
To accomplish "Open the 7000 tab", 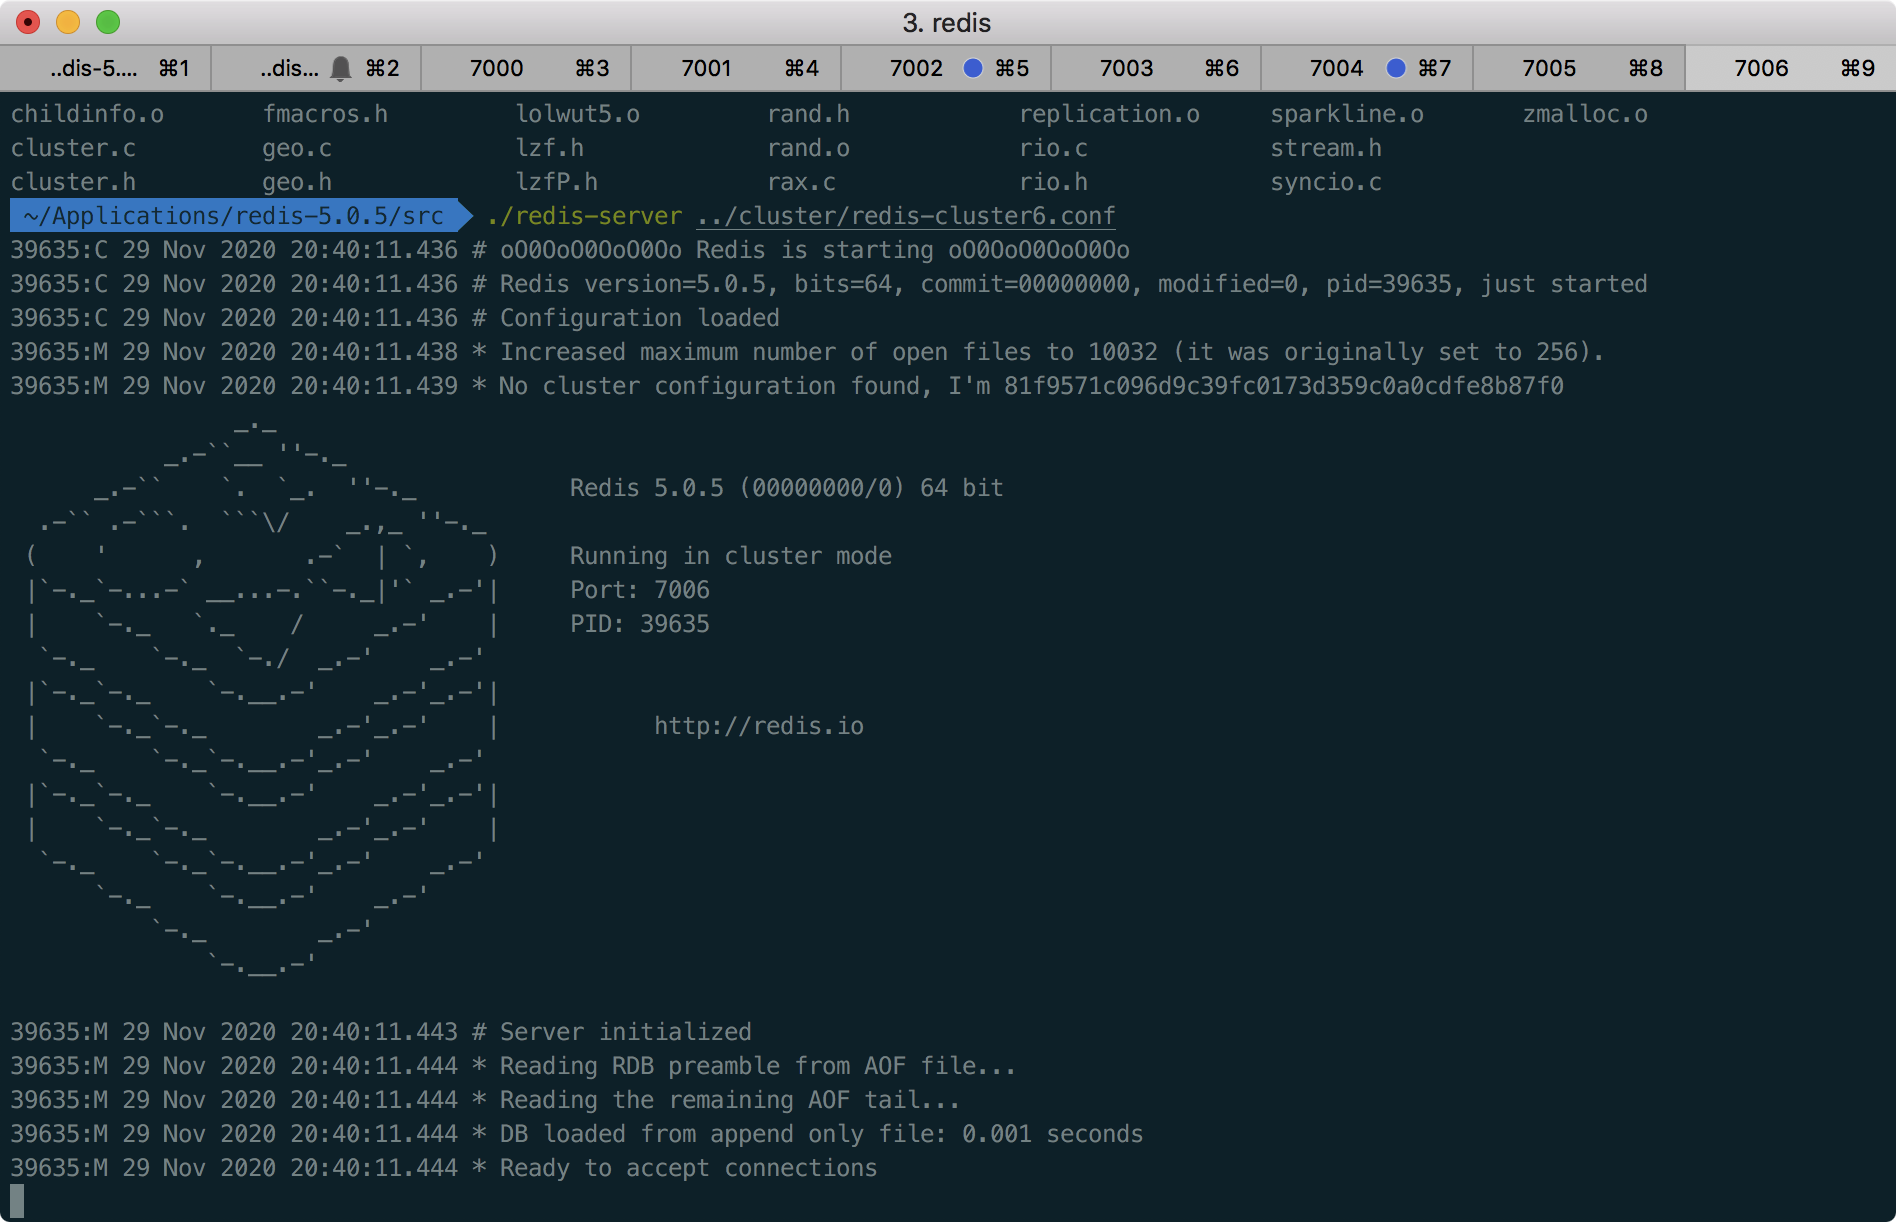I will [526, 68].
